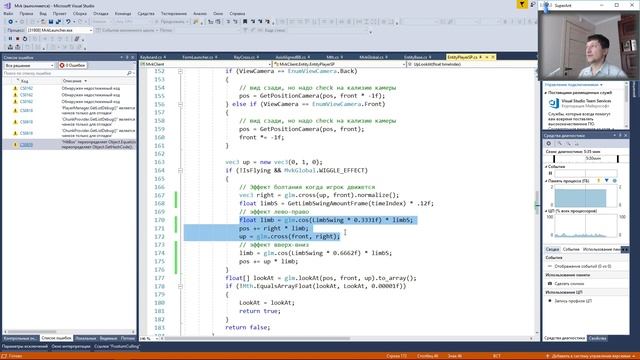Select the last highlighted warning row in error list
The image size is (640, 360).
tap(69, 144)
